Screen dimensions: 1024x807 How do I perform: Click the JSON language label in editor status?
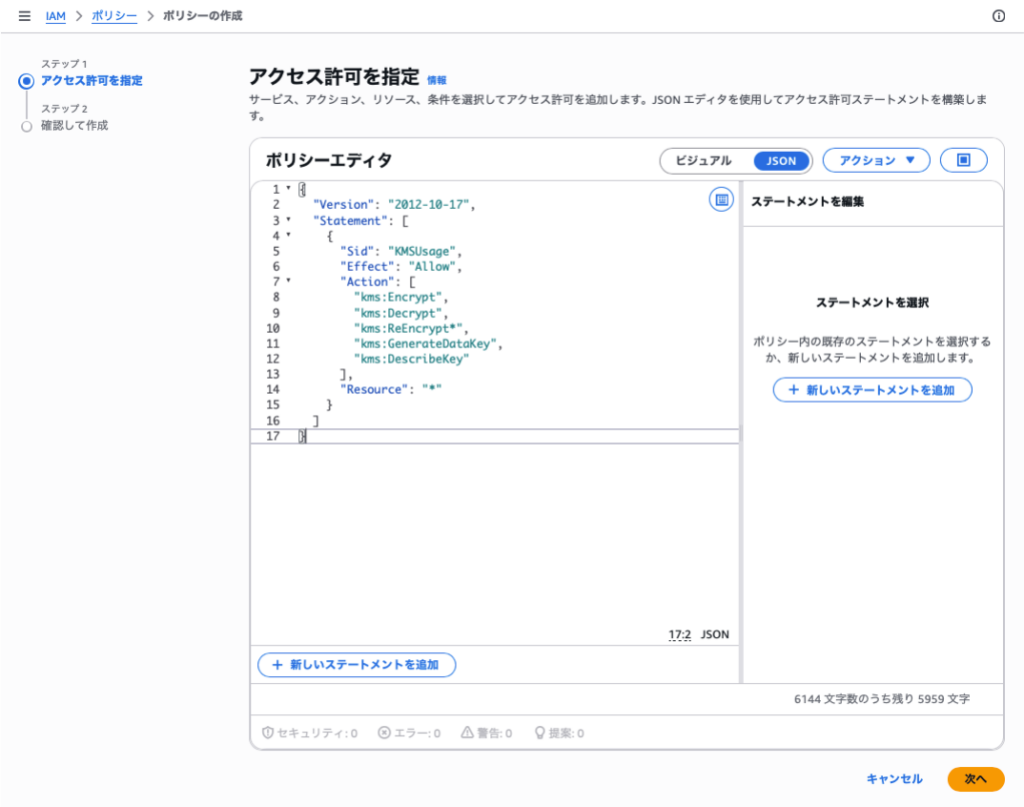click(x=715, y=634)
